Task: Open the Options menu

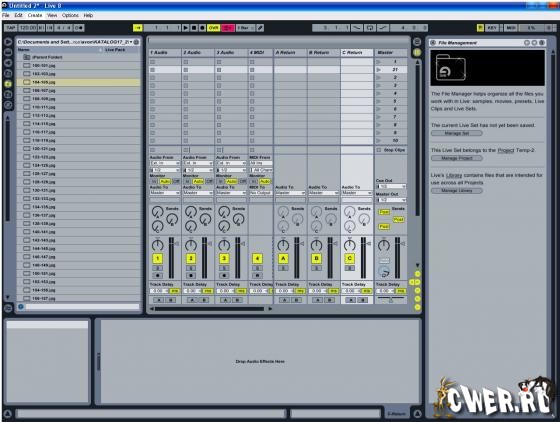Action: click(70, 15)
